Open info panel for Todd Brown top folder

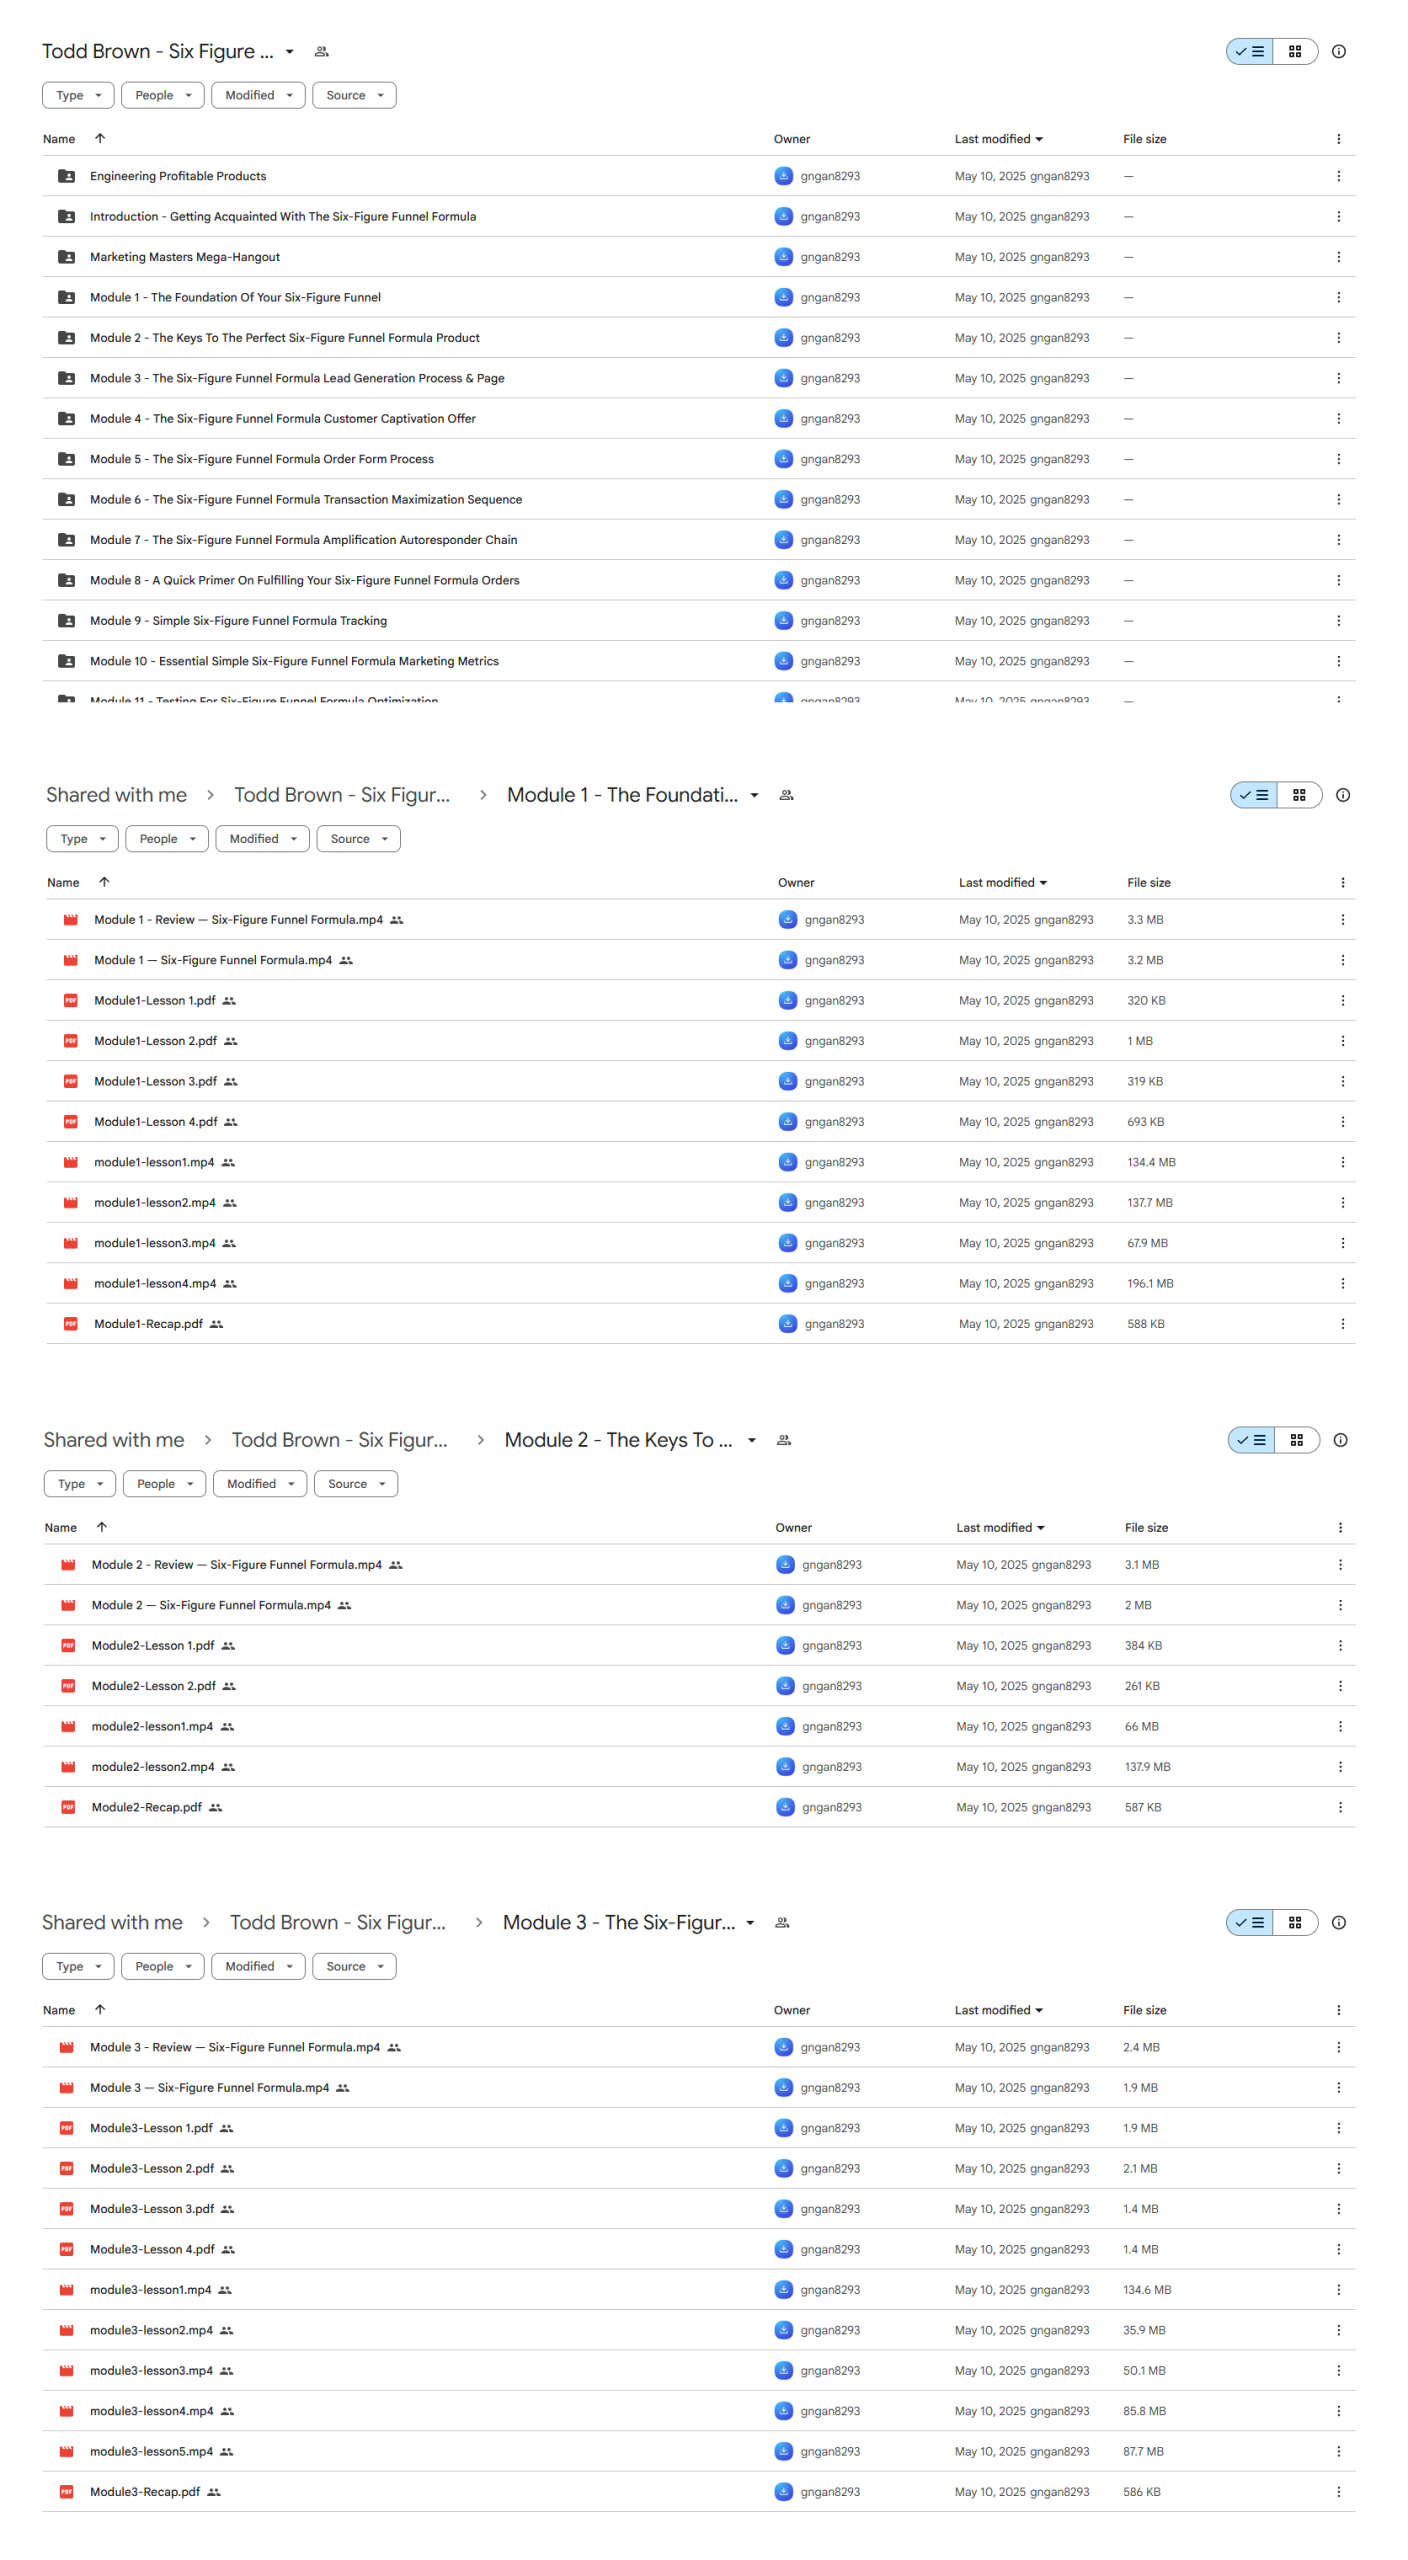pos(1338,51)
